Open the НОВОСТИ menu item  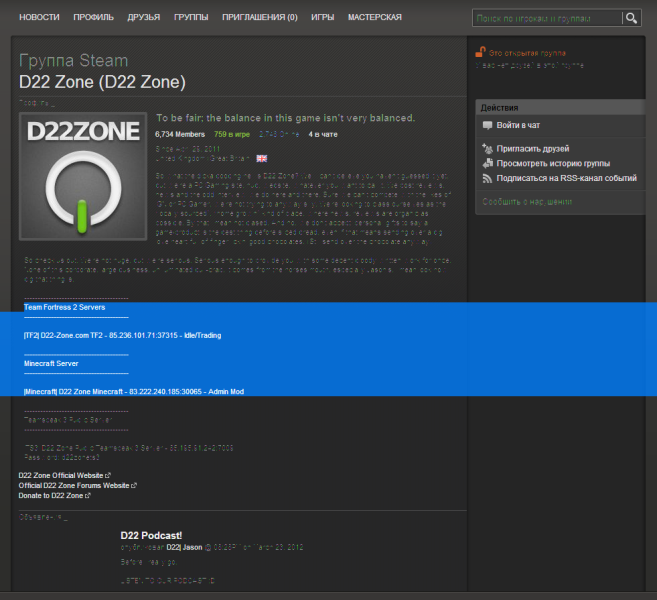coord(39,17)
